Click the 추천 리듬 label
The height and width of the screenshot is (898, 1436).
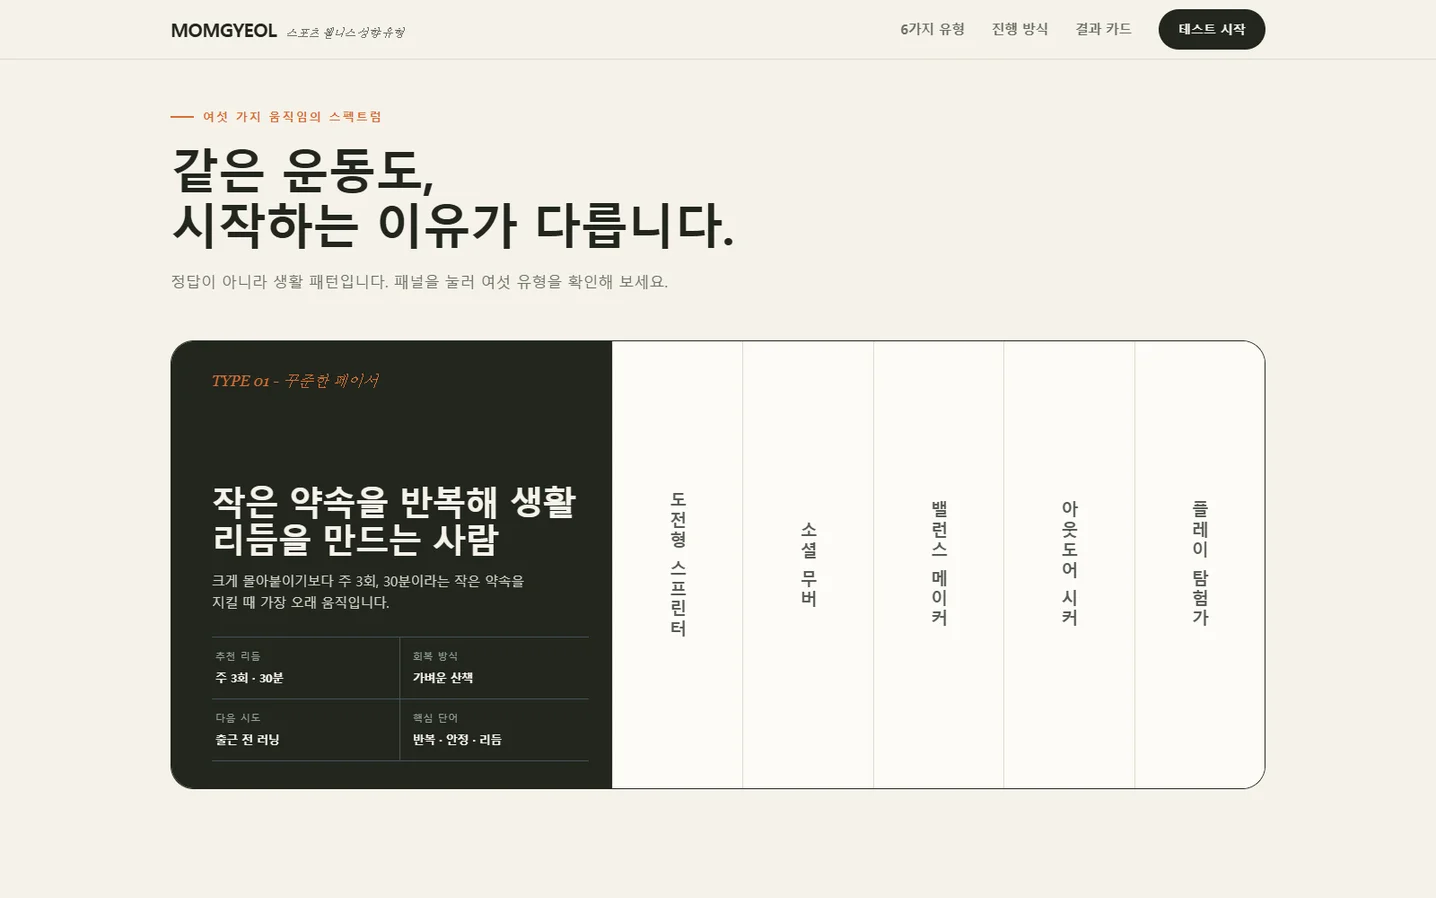pos(238,656)
